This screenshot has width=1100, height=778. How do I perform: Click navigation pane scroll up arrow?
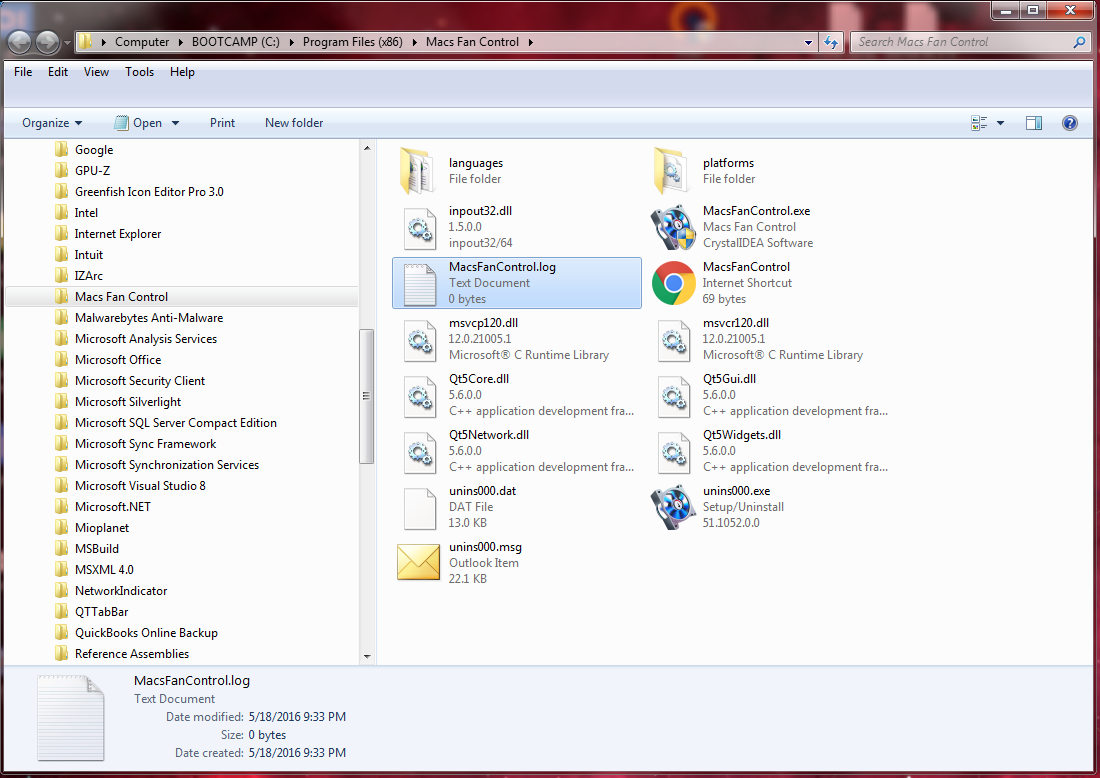coord(366,148)
